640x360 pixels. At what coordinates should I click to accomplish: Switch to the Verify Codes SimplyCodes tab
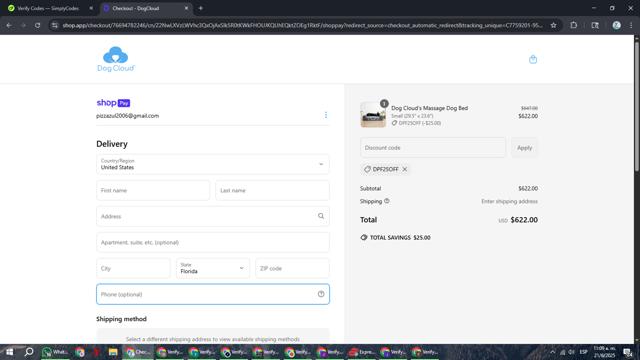click(x=48, y=8)
